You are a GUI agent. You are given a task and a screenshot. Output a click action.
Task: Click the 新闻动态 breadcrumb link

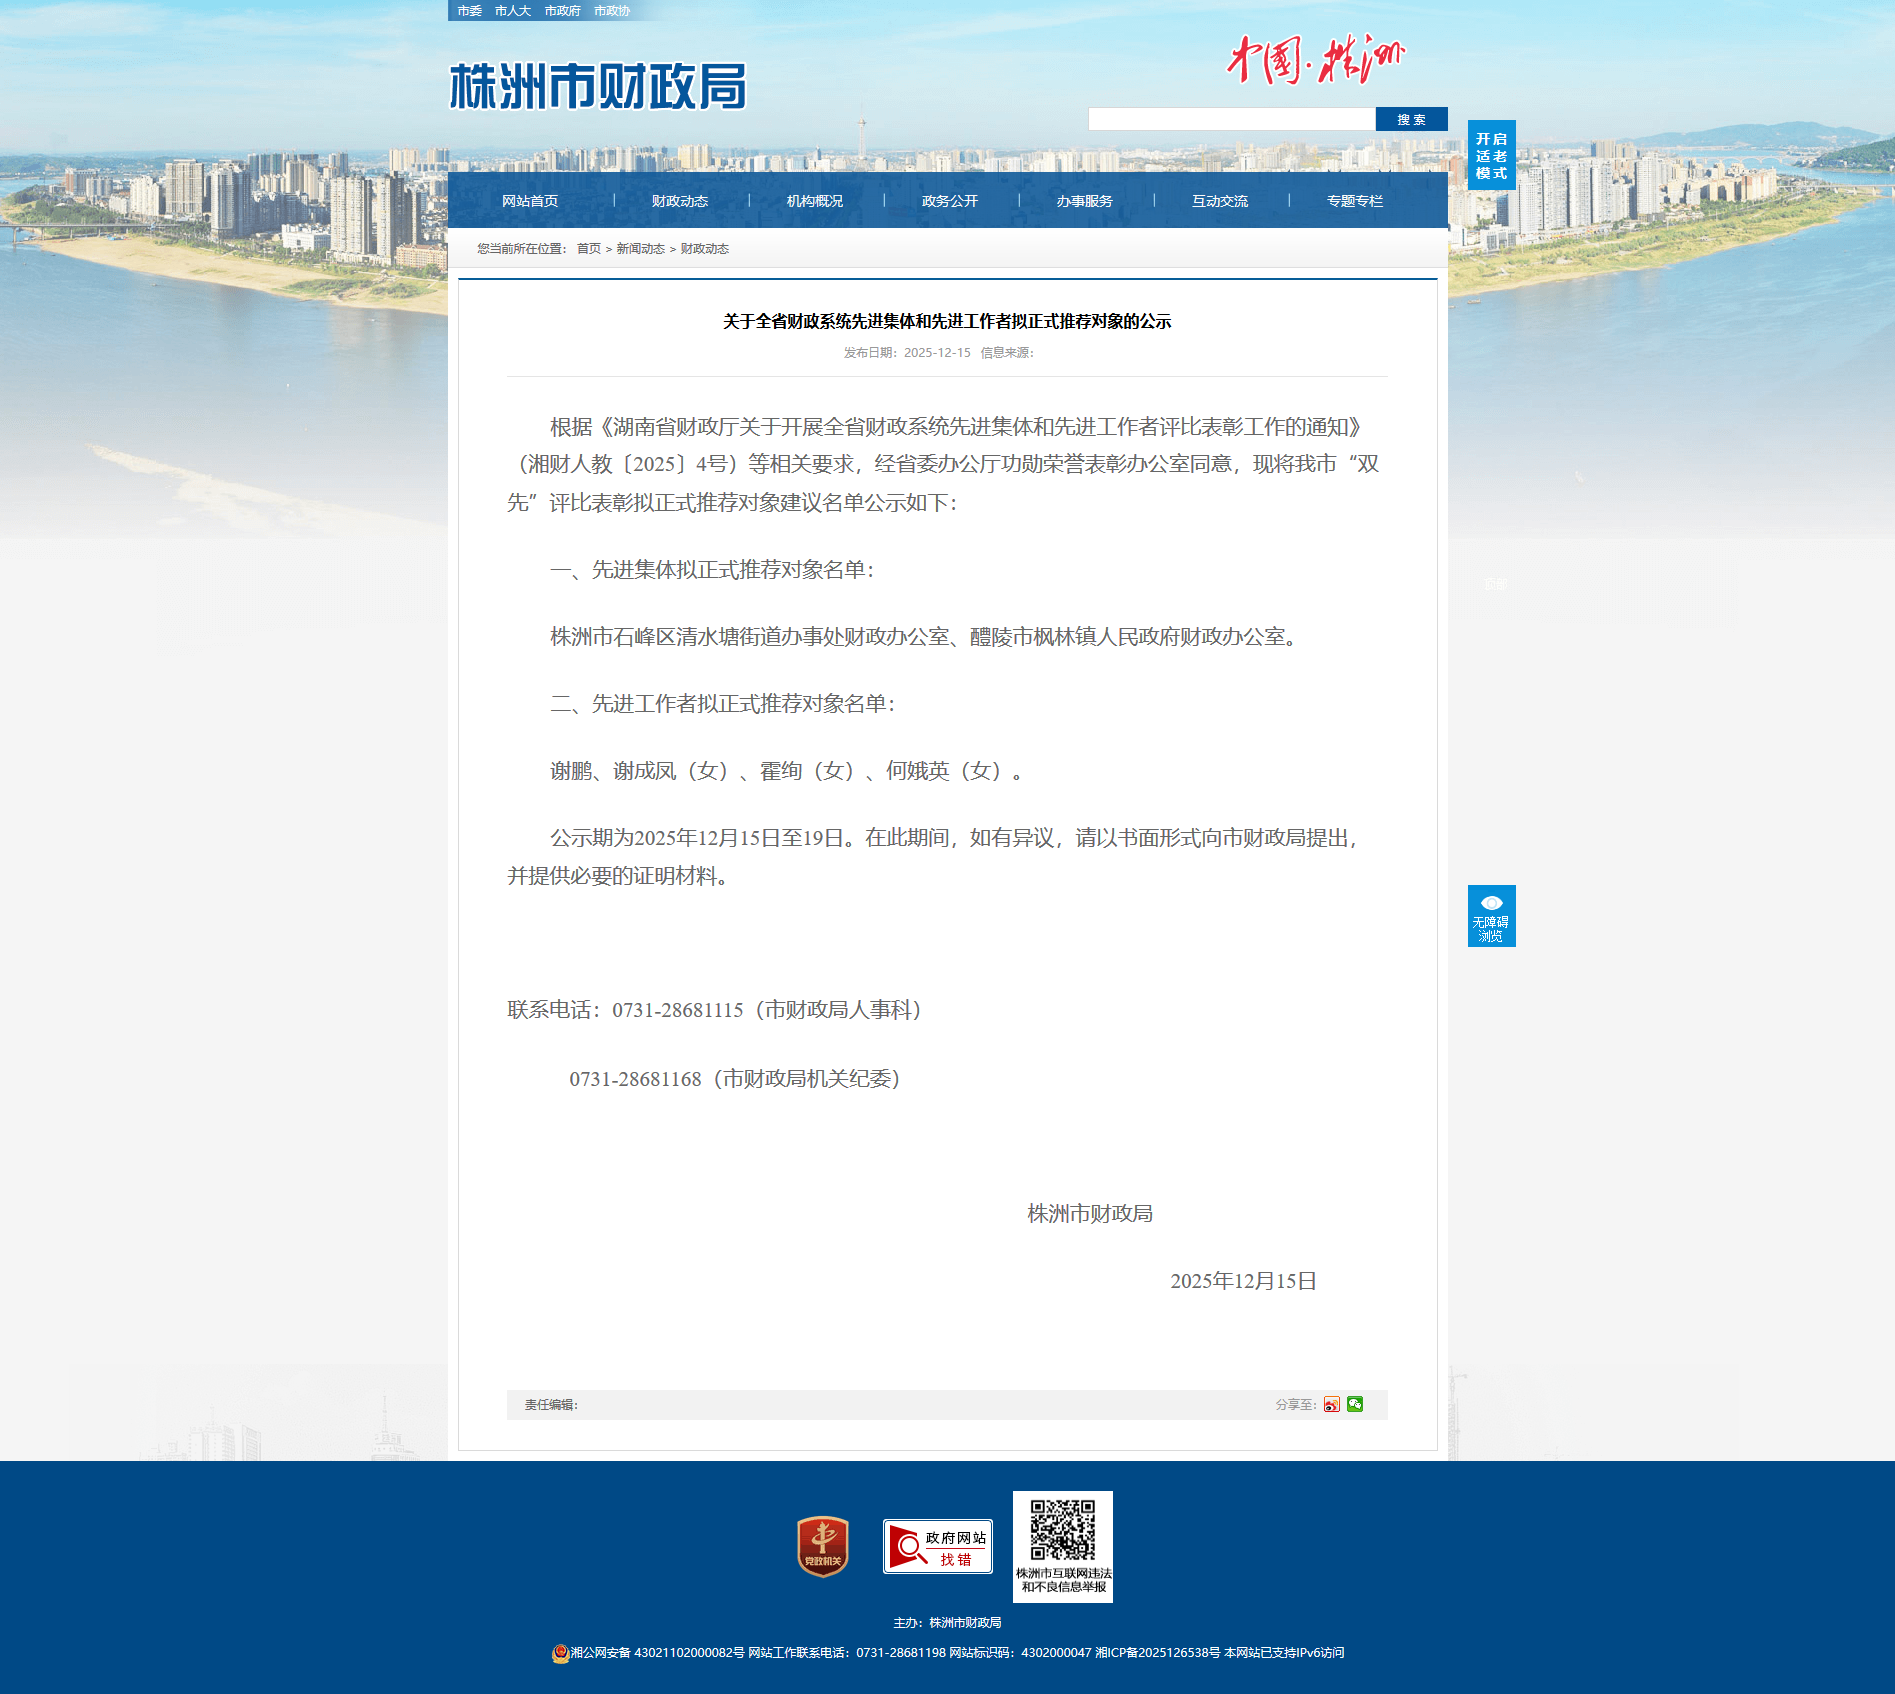point(640,249)
